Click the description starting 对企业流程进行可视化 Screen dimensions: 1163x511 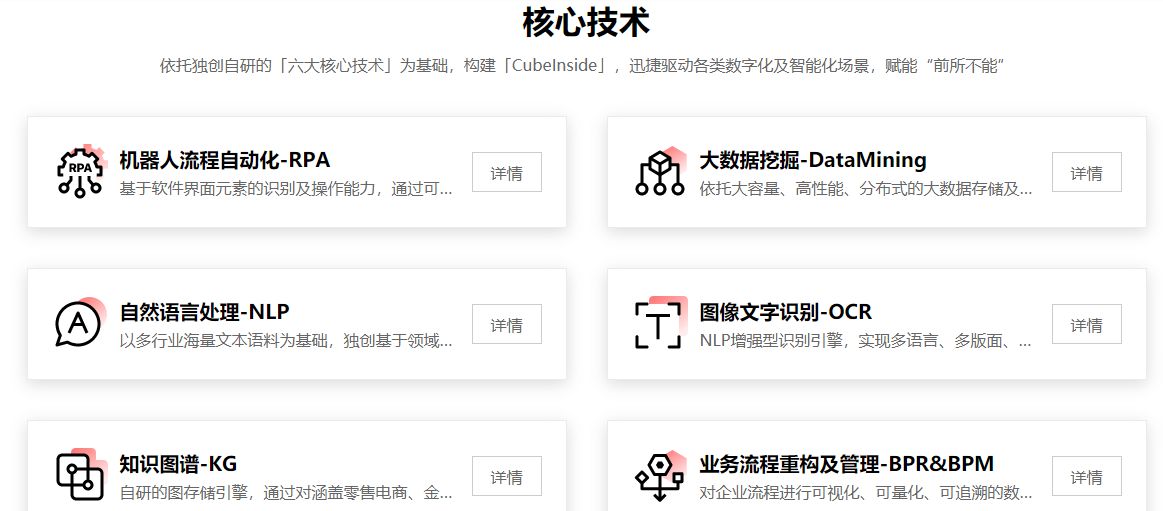pos(866,493)
